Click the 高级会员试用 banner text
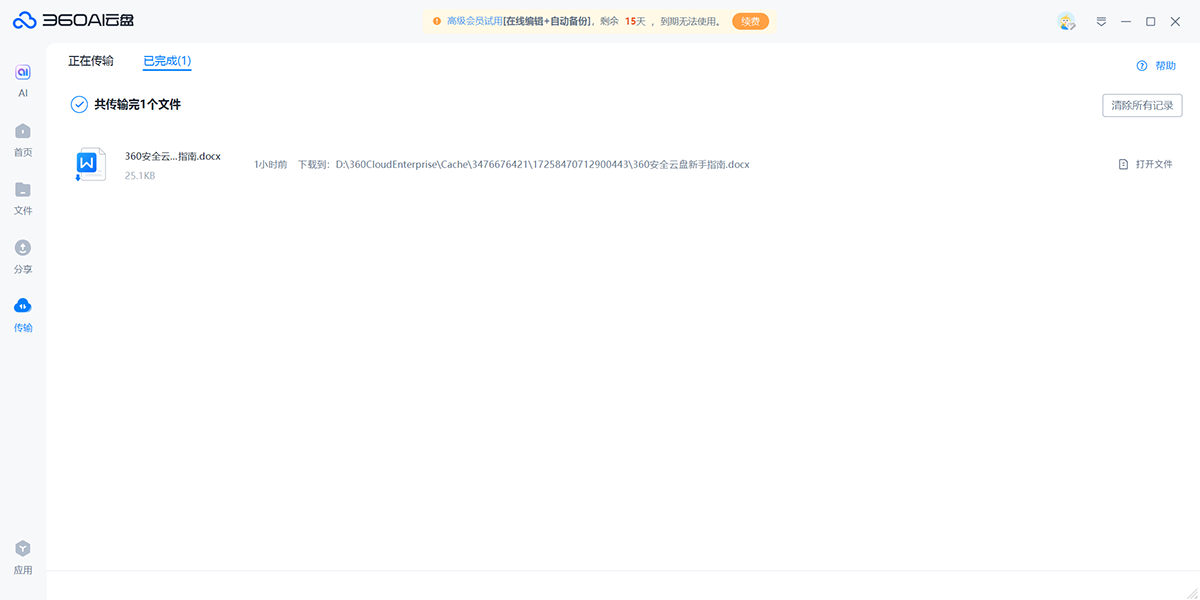The width and height of the screenshot is (1200, 600). [474, 21]
